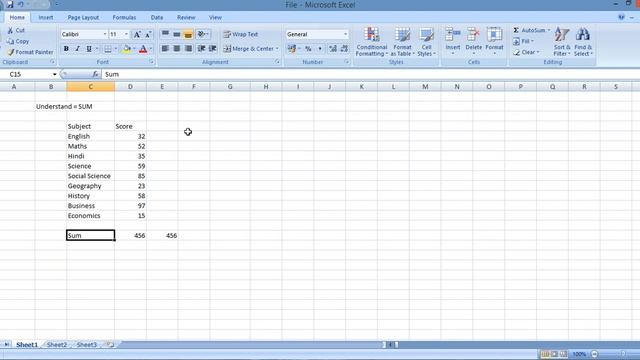Open Clear options
Image resolution: width=640 pixels, height=360 pixels.
[526, 52]
